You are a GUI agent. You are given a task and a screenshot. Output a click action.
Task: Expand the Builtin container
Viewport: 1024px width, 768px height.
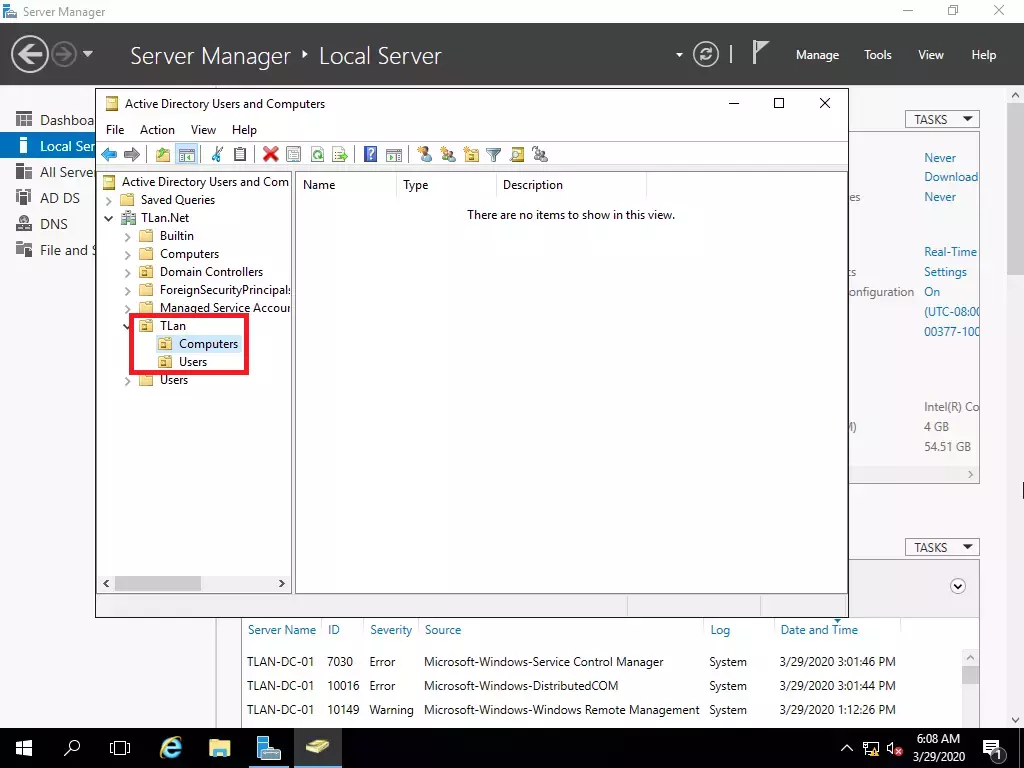[x=127, y=236]
